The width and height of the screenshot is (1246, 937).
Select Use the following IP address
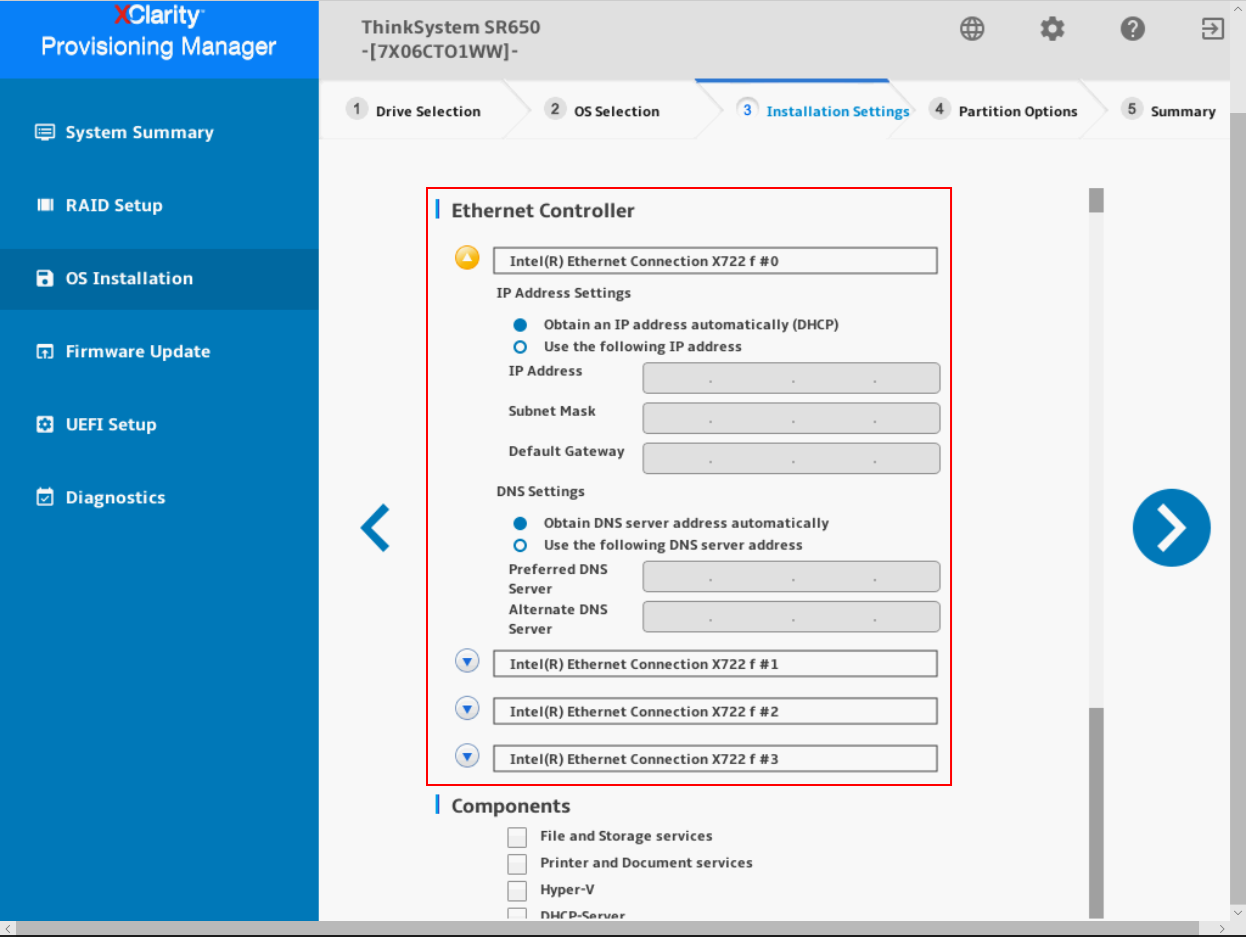tap(520, 347)
